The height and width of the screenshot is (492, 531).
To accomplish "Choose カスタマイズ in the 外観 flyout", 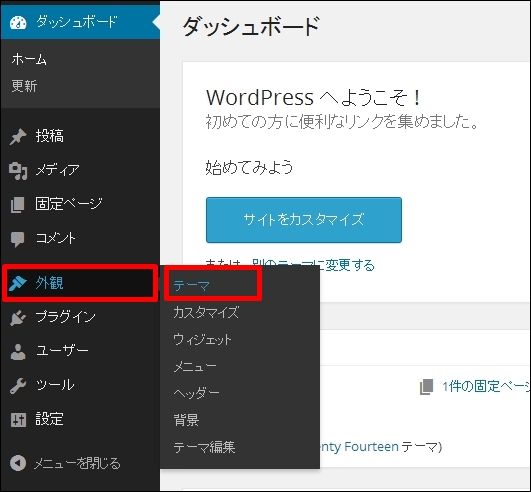I will coord(206,312).
